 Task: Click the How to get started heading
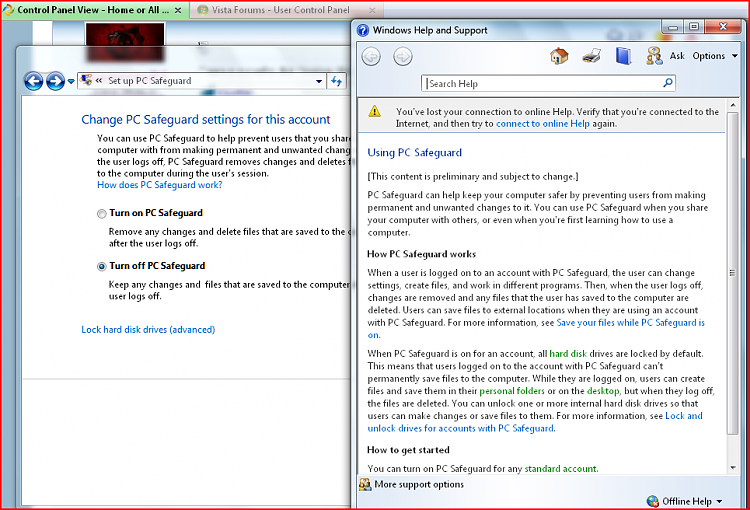pyautogui.click(x=408, y=450)
